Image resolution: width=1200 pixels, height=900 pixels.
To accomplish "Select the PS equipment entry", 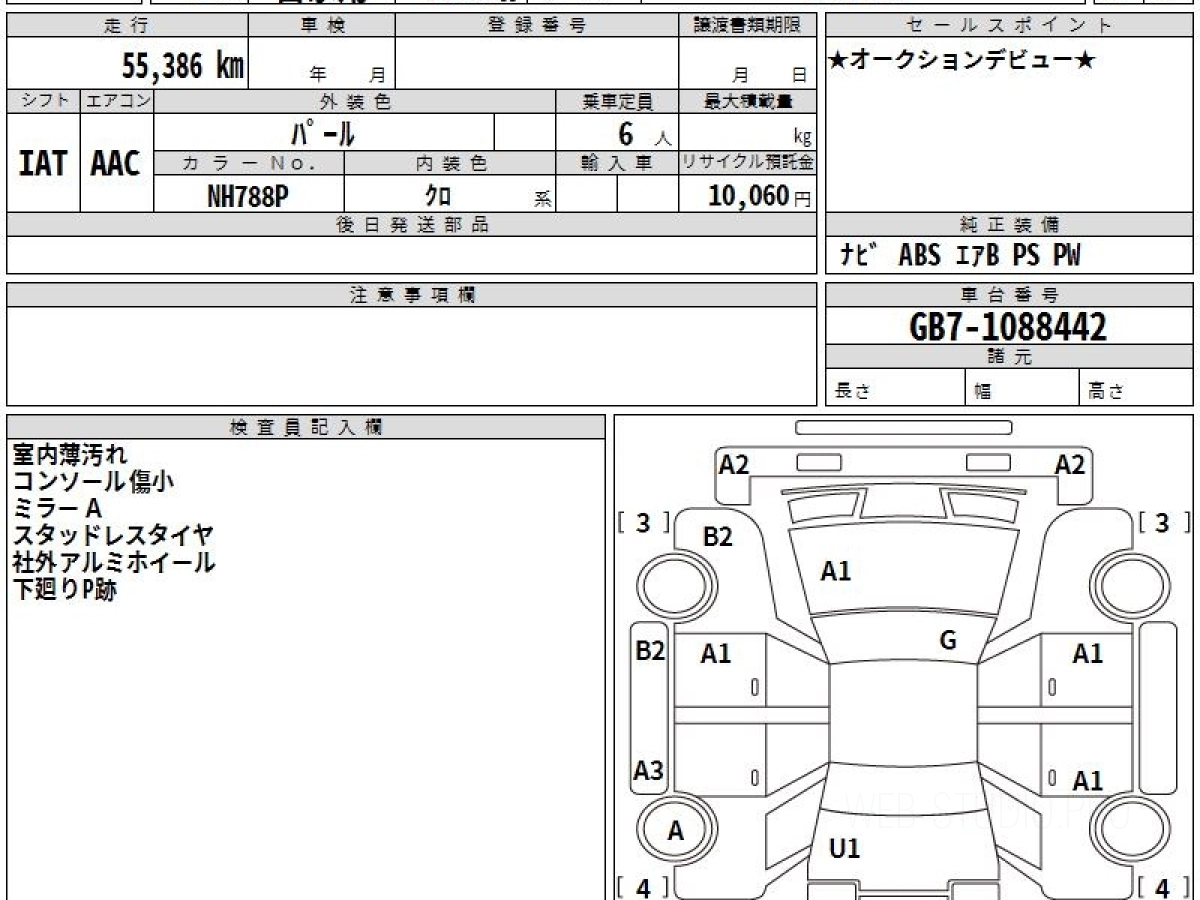I will [1026, 256].
